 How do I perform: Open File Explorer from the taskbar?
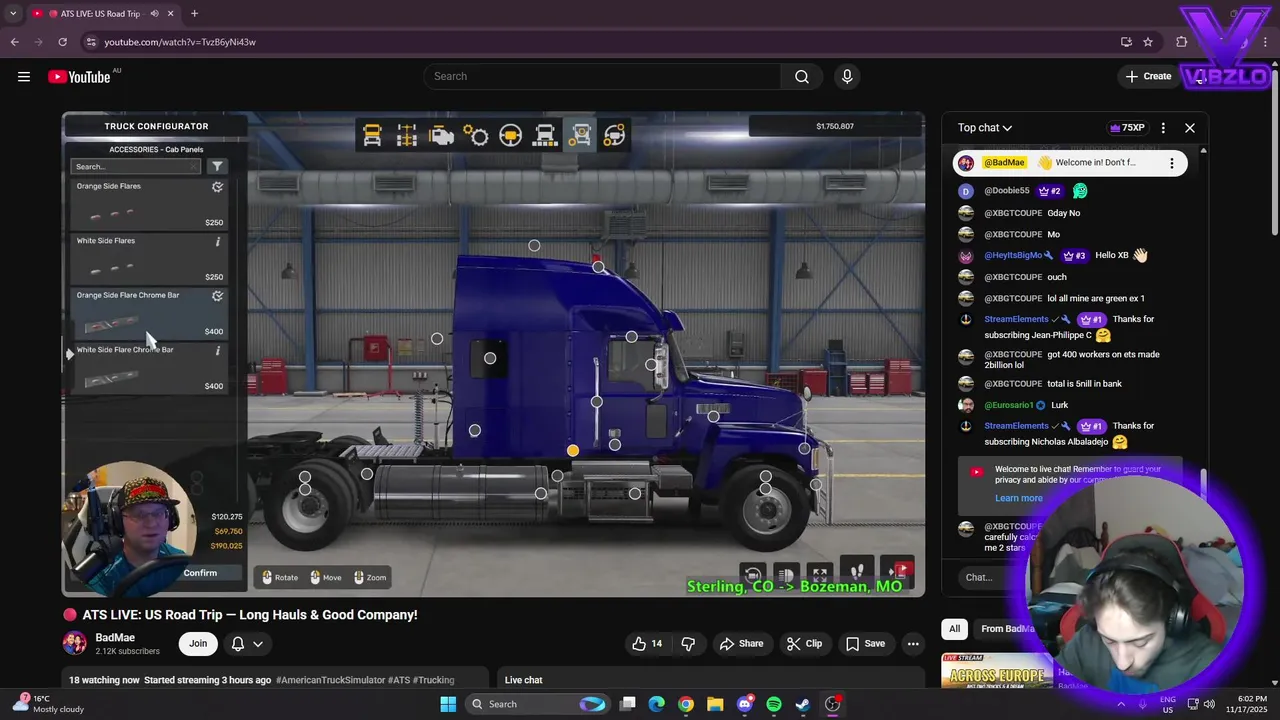(x=715, y=704)
